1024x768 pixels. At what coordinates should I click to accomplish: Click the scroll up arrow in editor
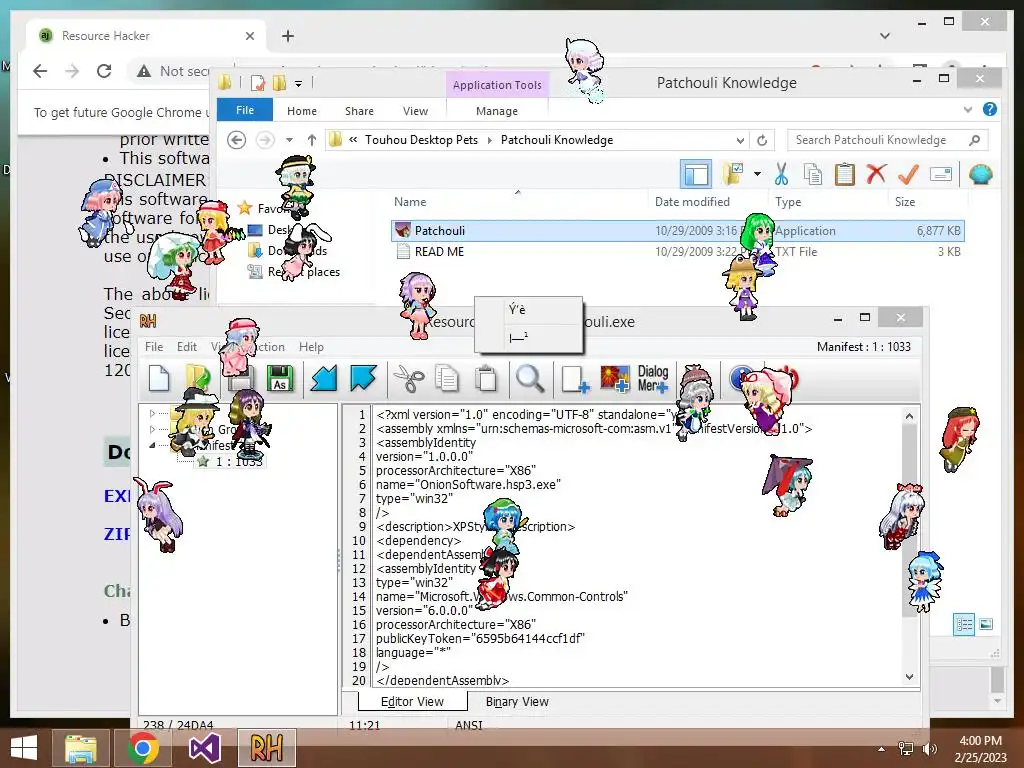(x=909, y=415)
